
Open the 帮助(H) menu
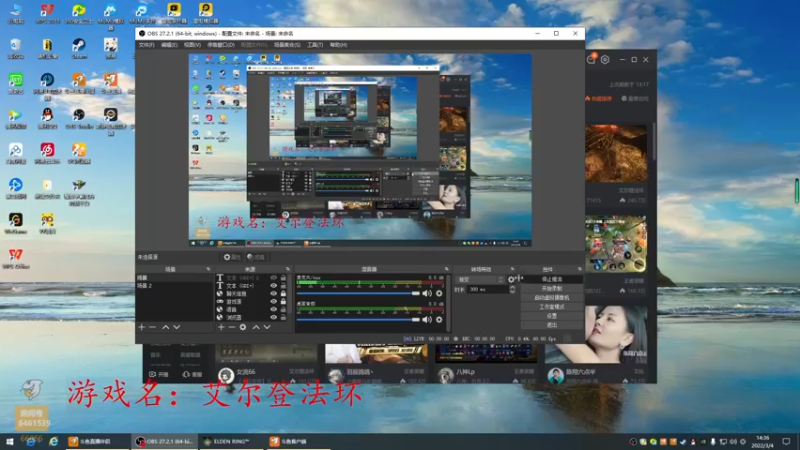point(338,45)
